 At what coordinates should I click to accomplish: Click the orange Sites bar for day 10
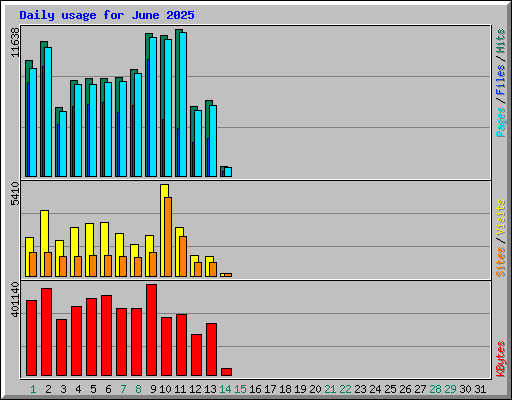[x=168, y=237]
